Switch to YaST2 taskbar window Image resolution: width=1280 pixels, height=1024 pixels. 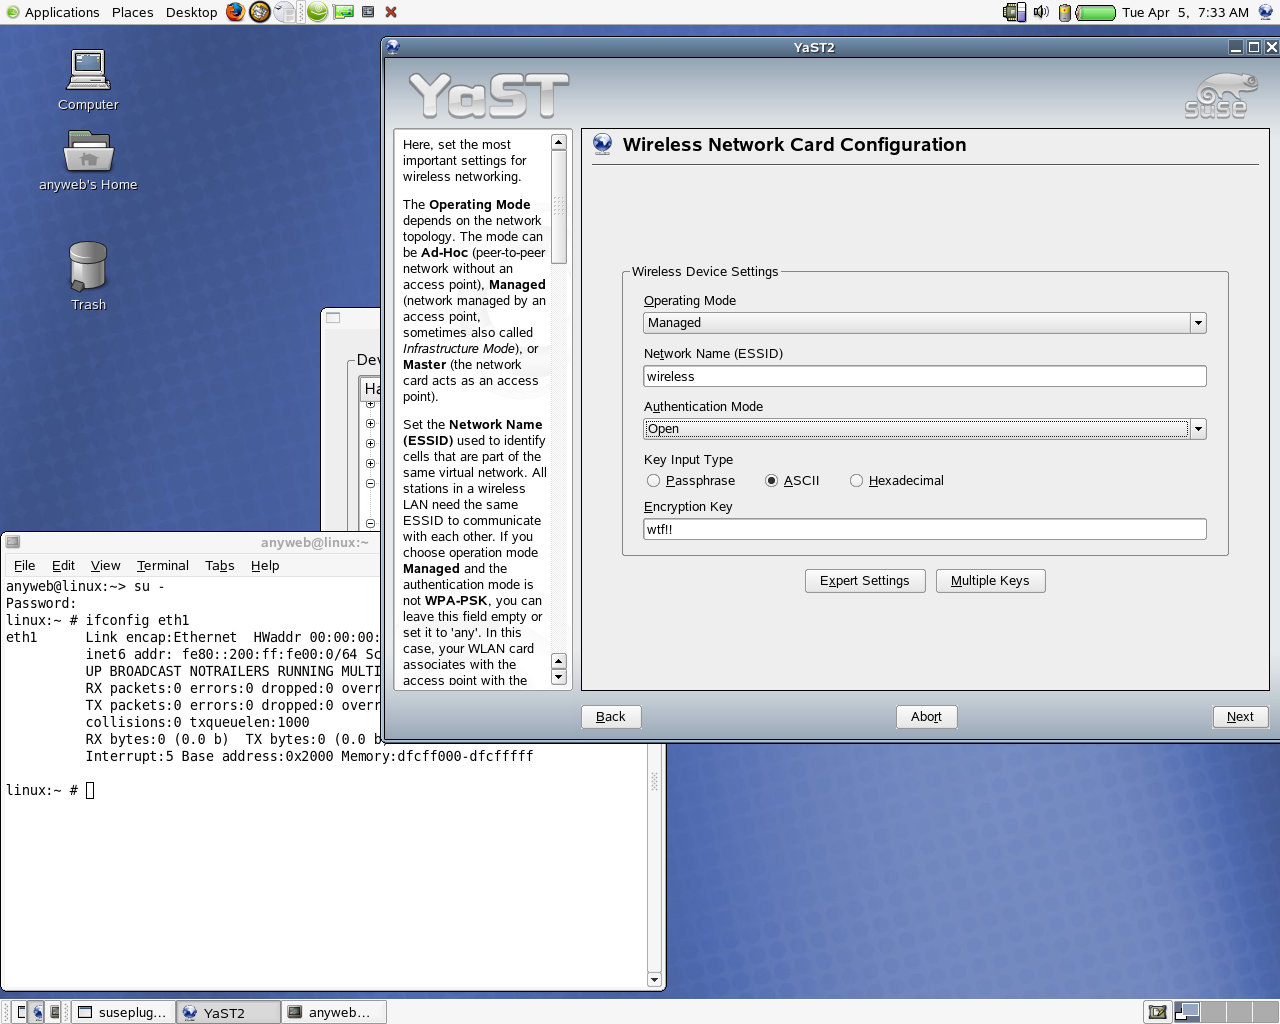[x=229, y=1012]
